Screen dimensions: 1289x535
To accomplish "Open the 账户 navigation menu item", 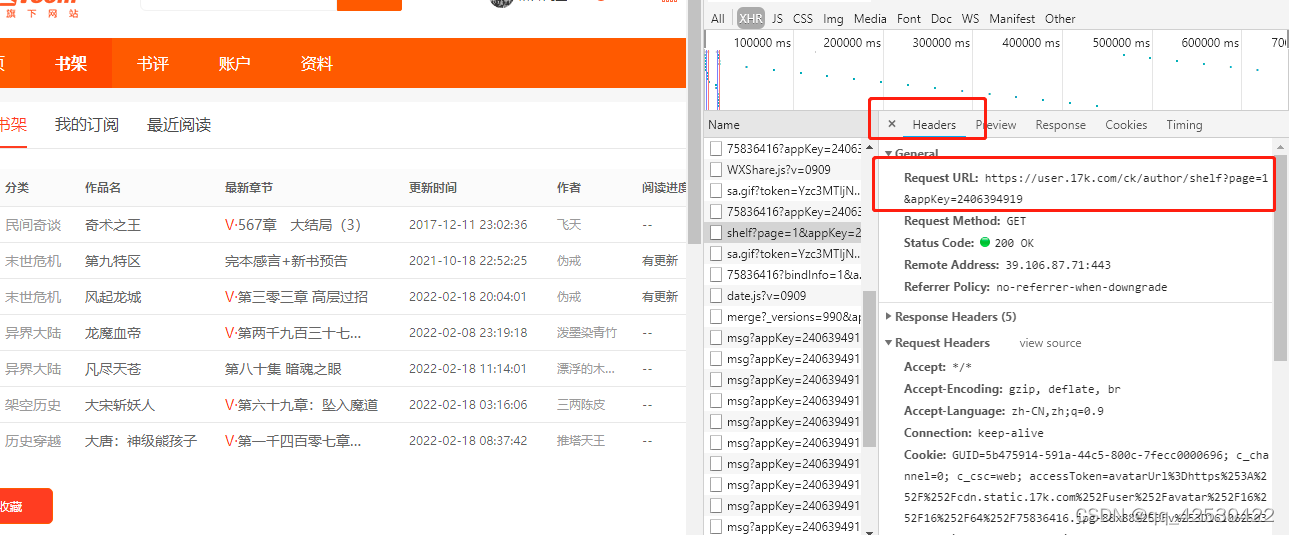I will point(234,63).
